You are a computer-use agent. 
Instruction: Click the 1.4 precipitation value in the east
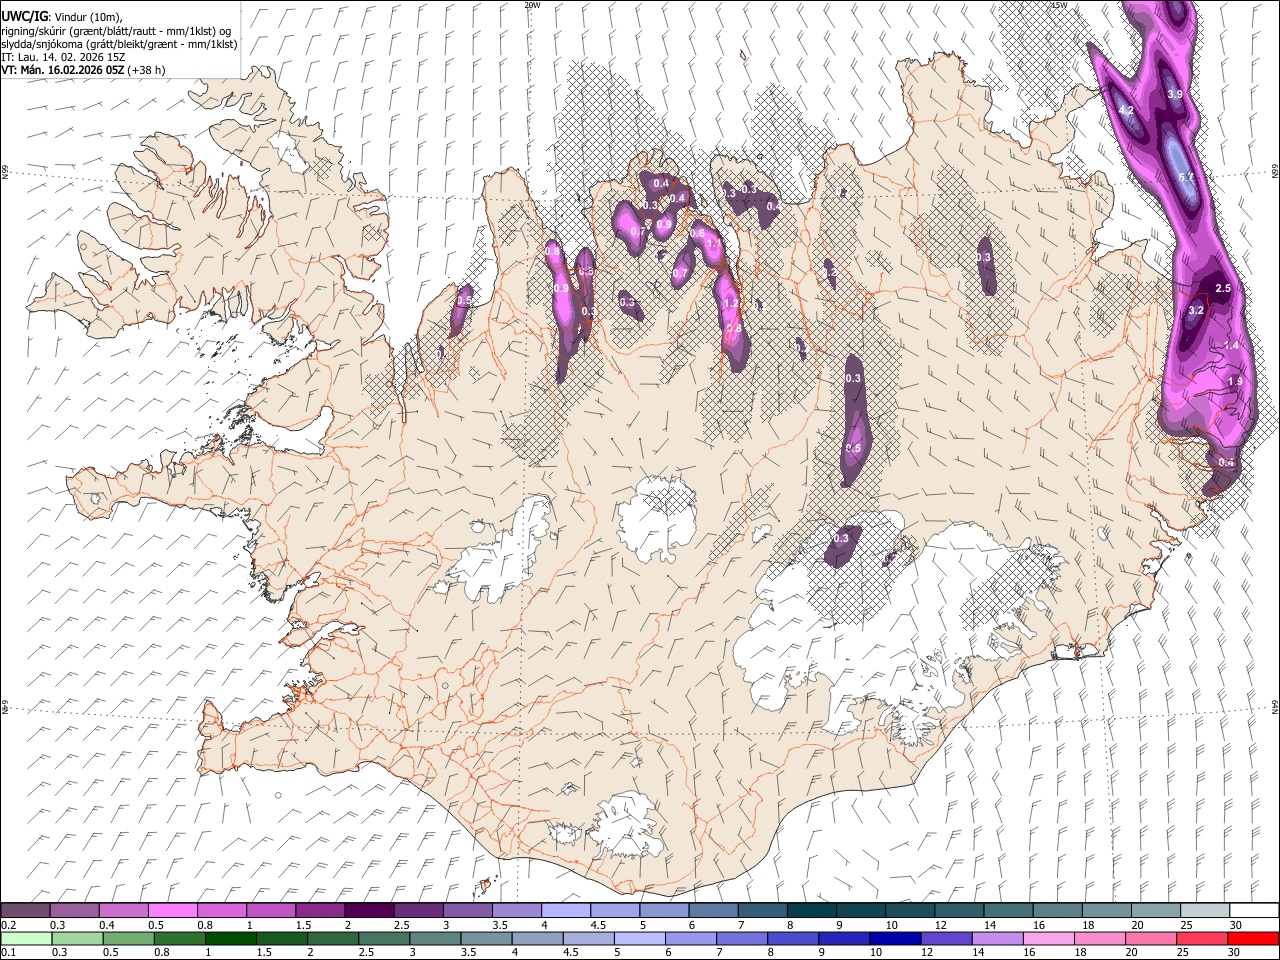click(1232, 345)
